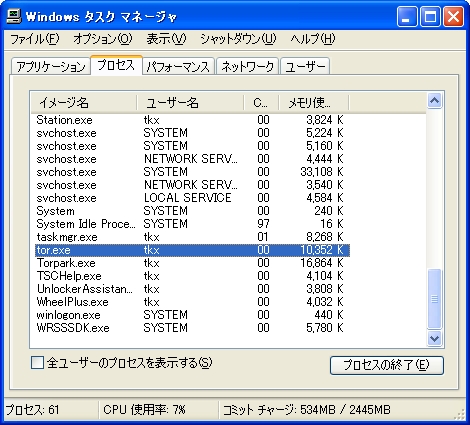This screenshot has width=470, height=425.
Task: Enable 全ユーザーのプロセスを表示する checkbox
Action: (37, 363)
